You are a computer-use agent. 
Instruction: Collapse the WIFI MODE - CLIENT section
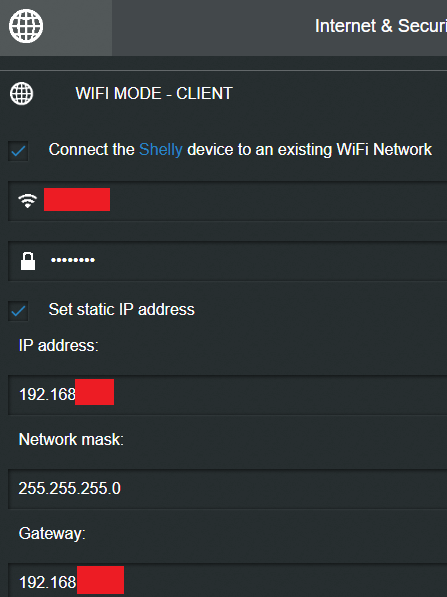pos(154,93)
